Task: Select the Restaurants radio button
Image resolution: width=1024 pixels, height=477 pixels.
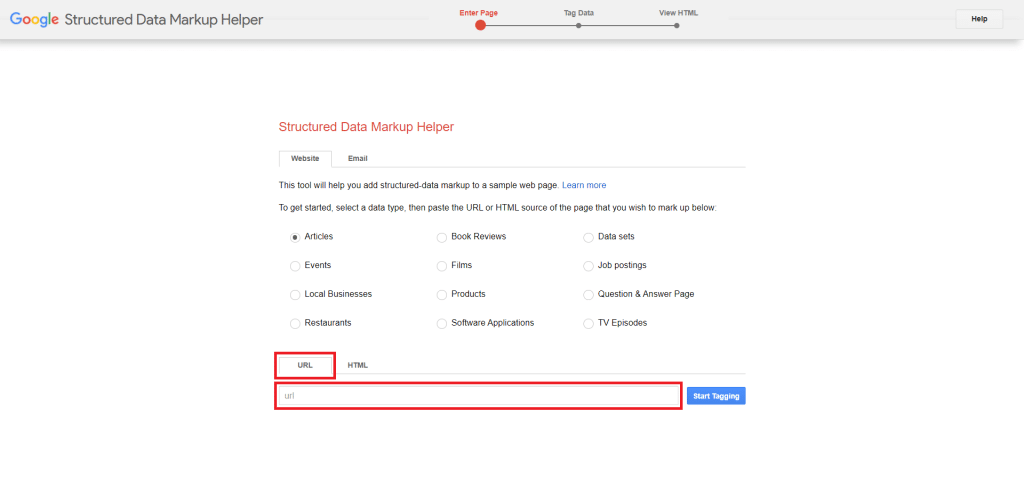Action: [x=295, y=323]
